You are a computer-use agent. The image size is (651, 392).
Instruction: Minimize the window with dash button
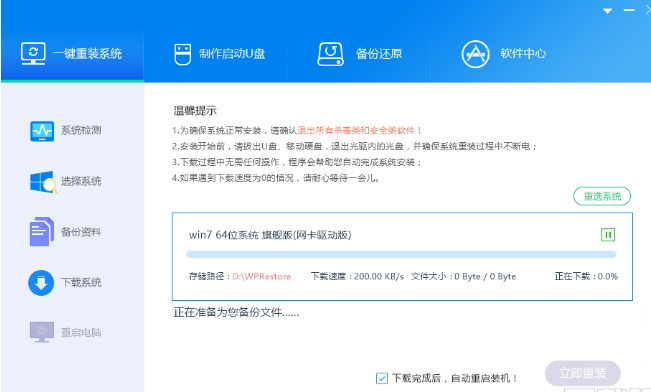click(629, 10)
